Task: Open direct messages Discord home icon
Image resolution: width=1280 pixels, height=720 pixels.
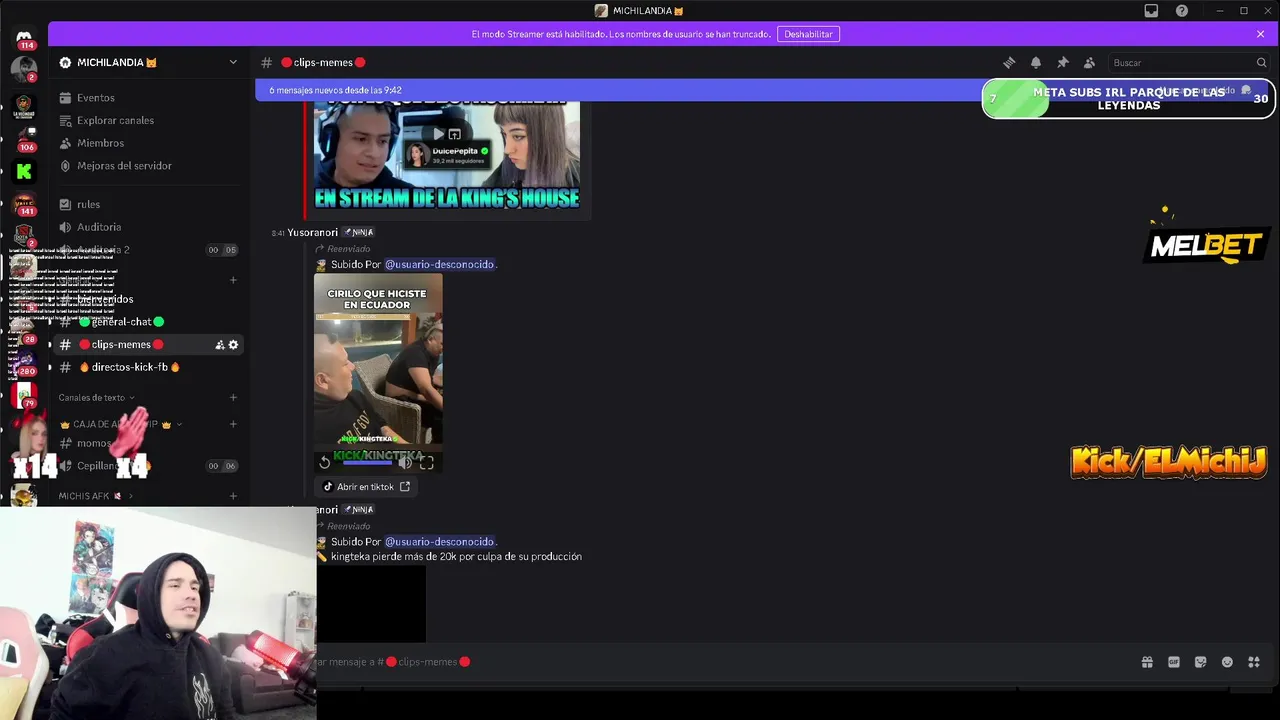Action: point(24,38)
